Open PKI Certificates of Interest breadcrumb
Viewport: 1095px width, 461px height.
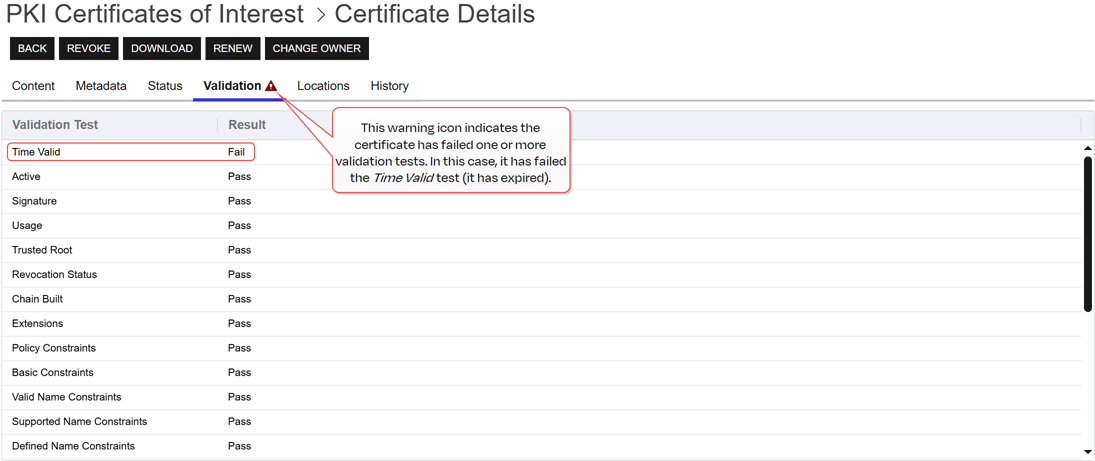(155, 14)
